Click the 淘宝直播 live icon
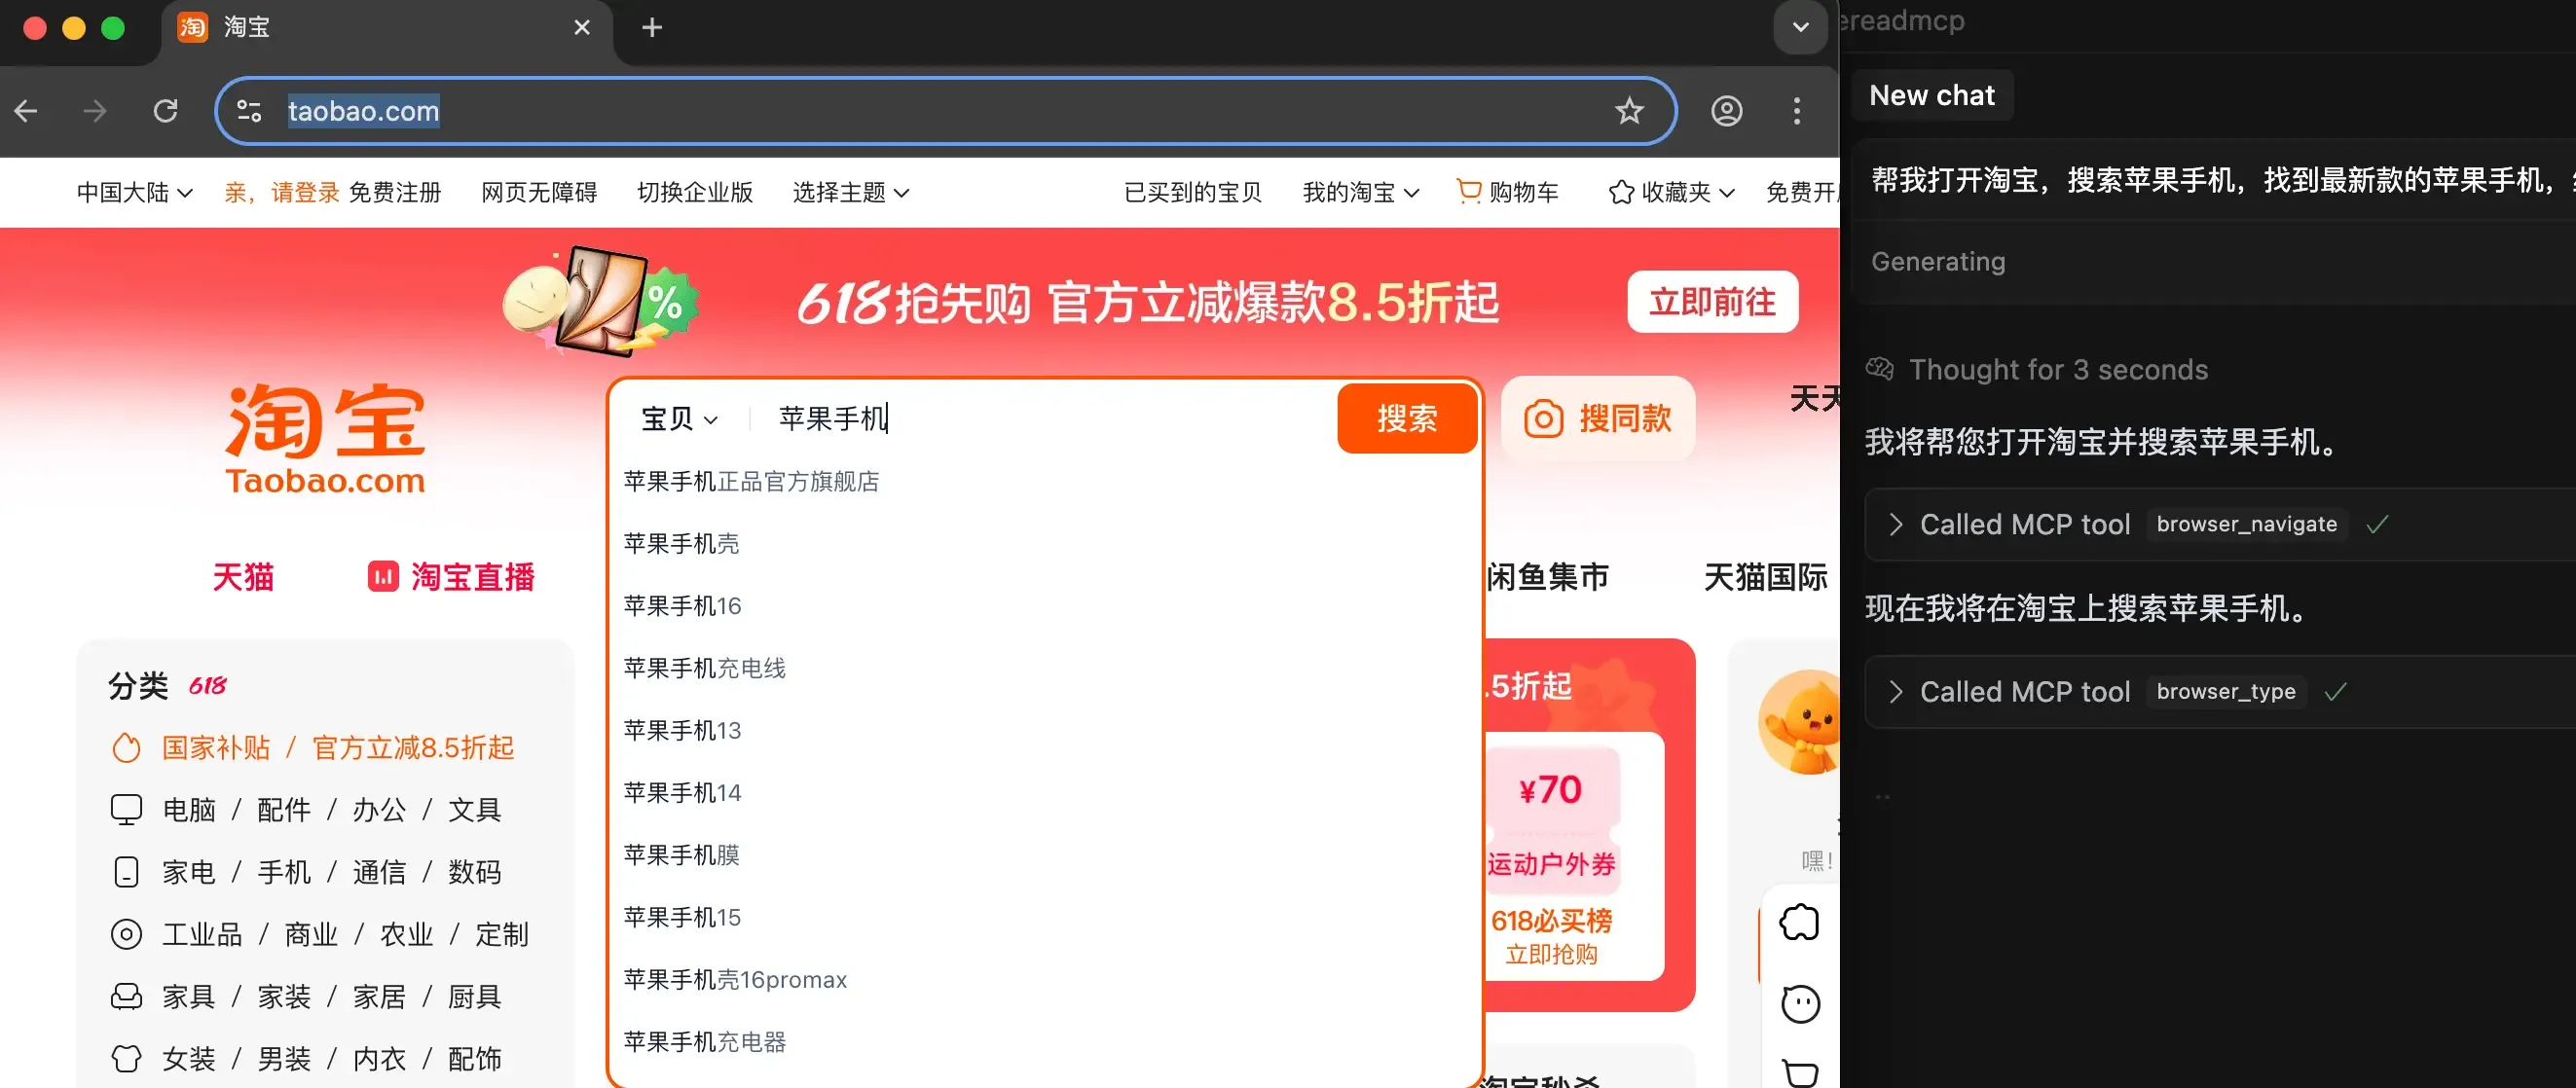Image resolution: width=2576 pixels, height=1088 pixels. (x=383, y=576)
